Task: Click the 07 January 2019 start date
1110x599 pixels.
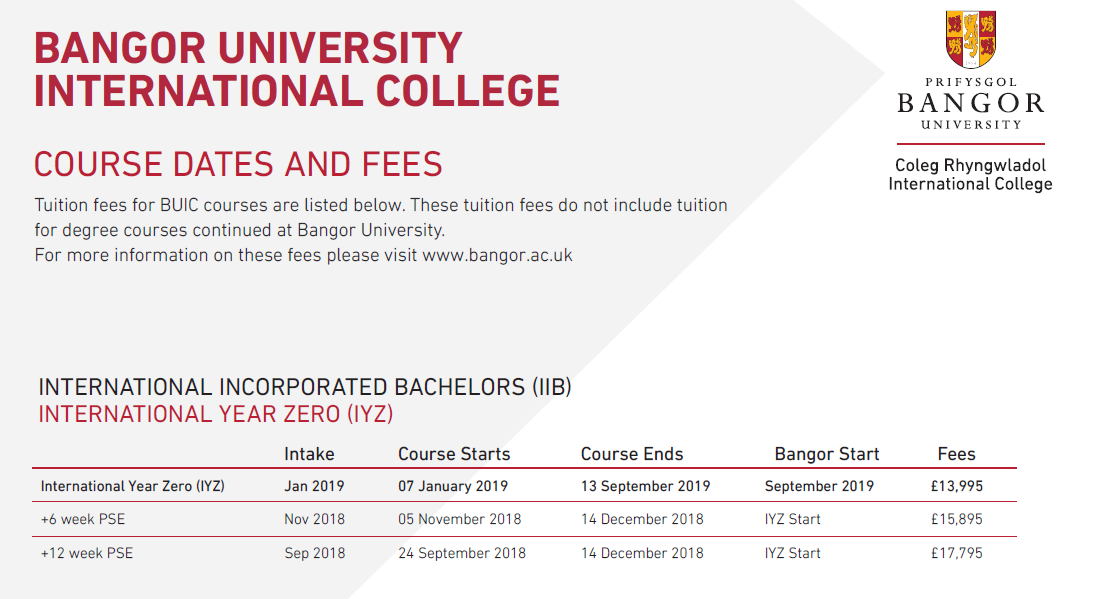Action: [x=453, y=487]
